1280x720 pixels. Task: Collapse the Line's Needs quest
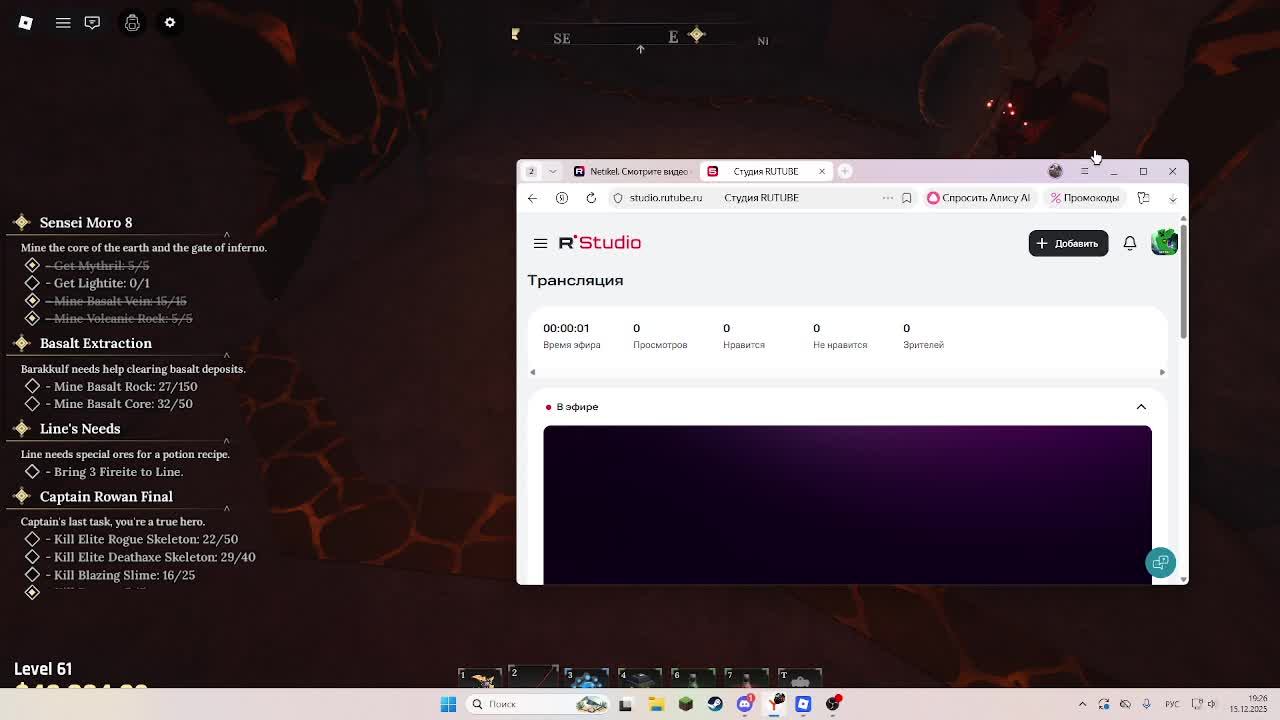pyautogui.click(x=226, y=441)
